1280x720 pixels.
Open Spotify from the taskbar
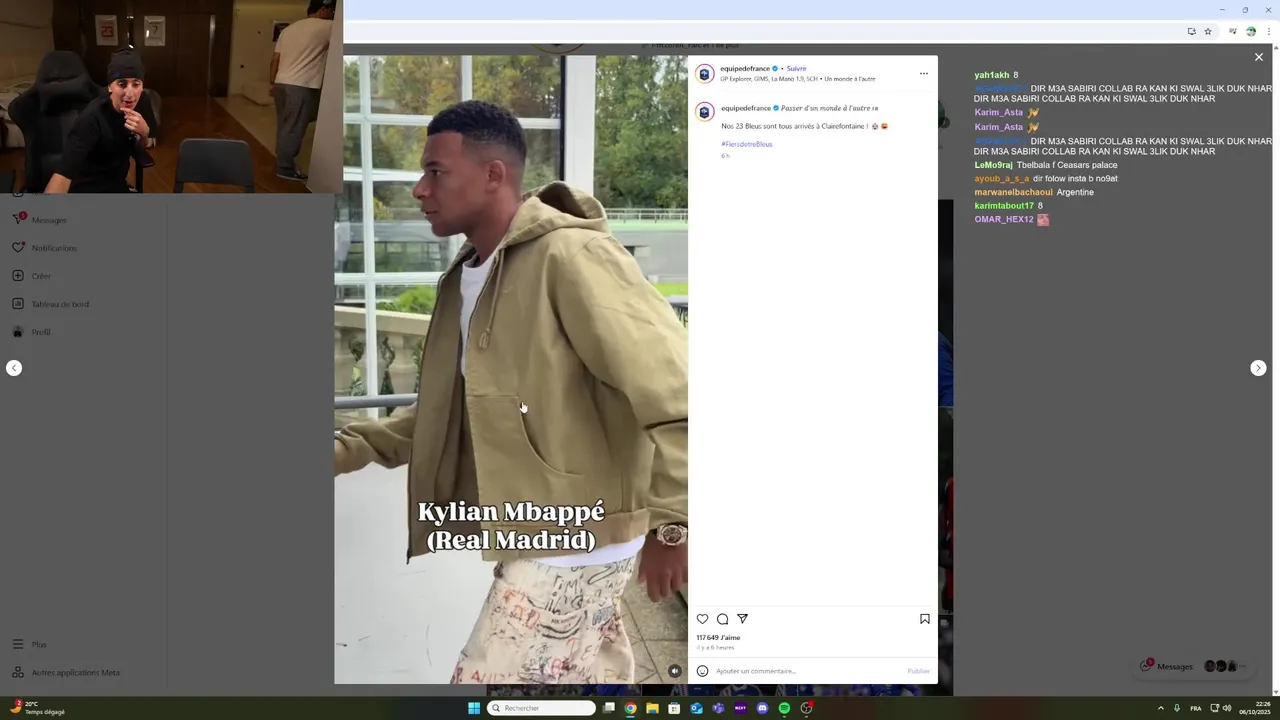click(784, 708)
